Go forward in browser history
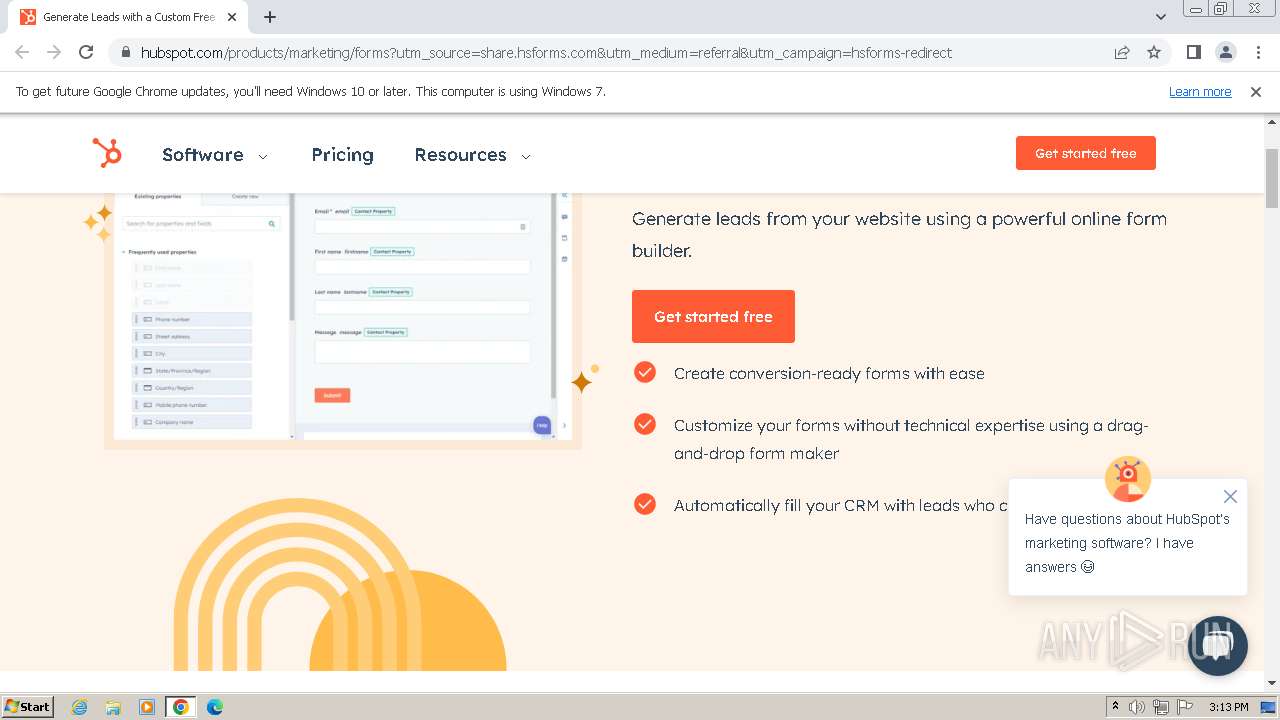This screenshot has height=720, width=1280. click(54, 52)
